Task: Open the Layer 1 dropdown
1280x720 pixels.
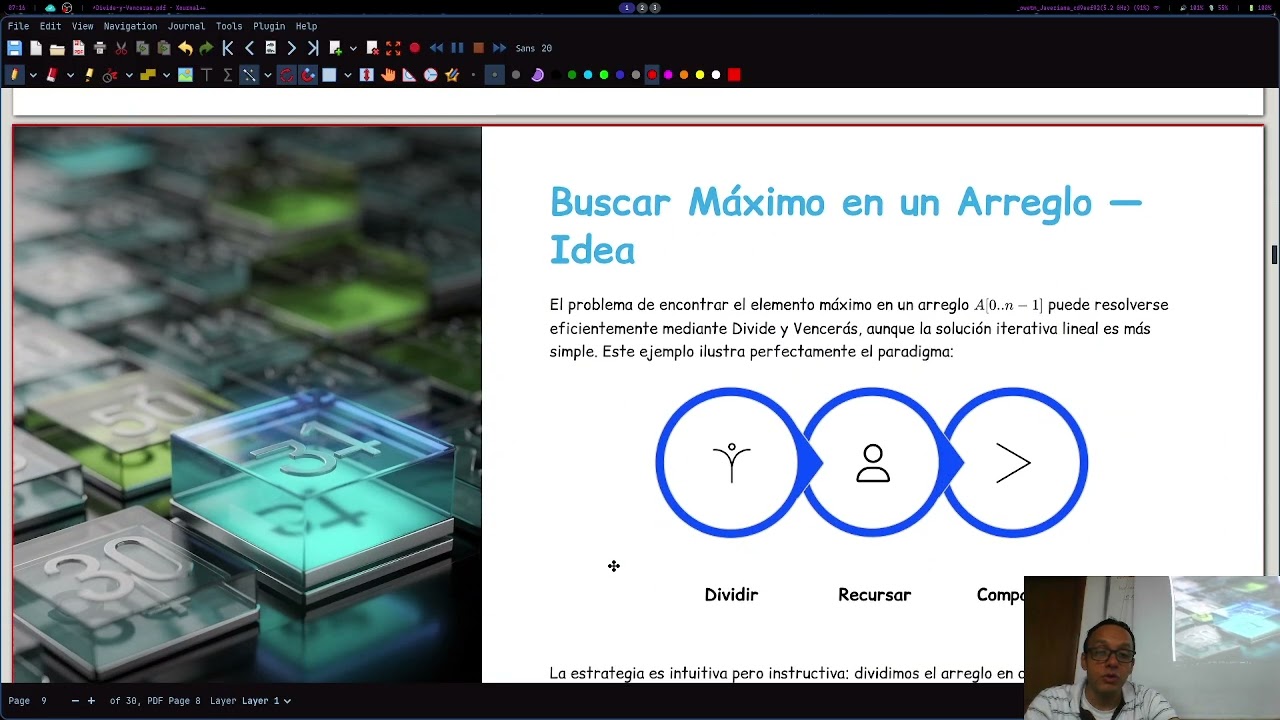Action: pos(266,701)
